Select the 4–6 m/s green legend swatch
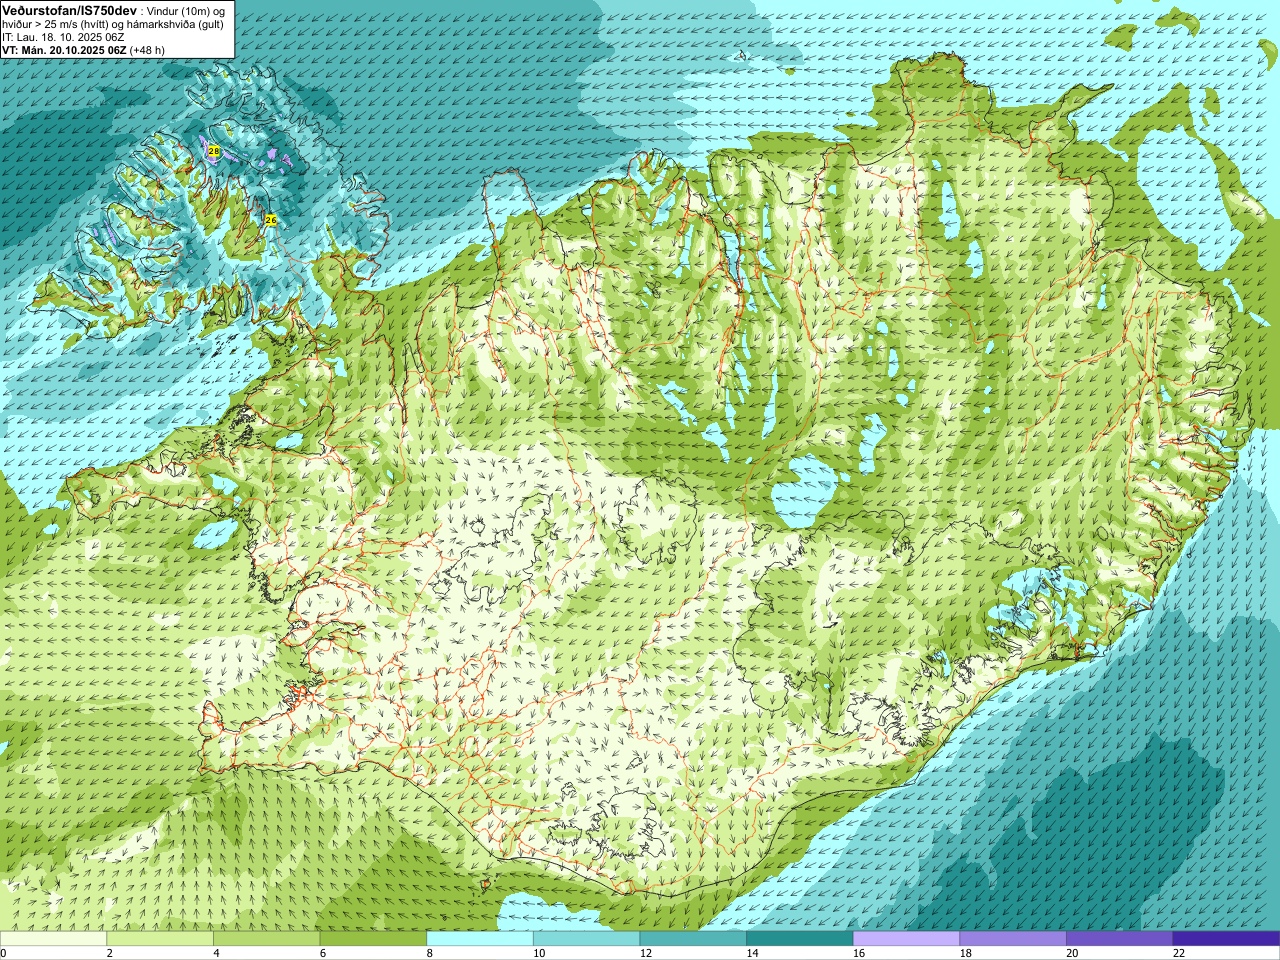The width and height of the screenshot is (1280, 960). pos(266,939)
